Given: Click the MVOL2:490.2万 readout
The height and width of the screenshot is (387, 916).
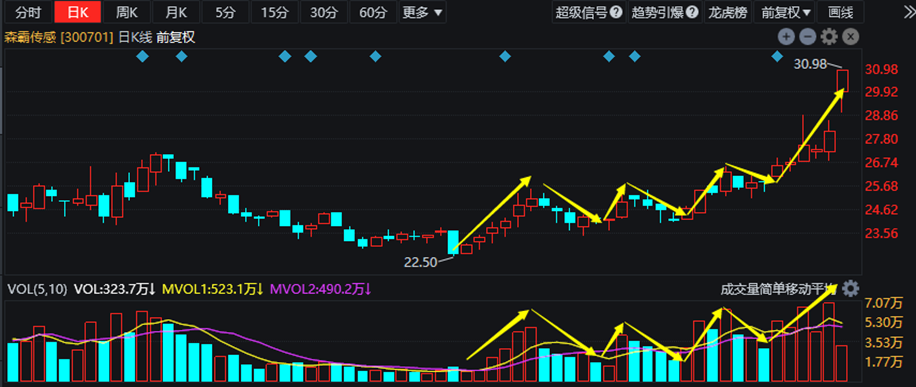Looking at the screenshot, I should [x=320, y=288].
